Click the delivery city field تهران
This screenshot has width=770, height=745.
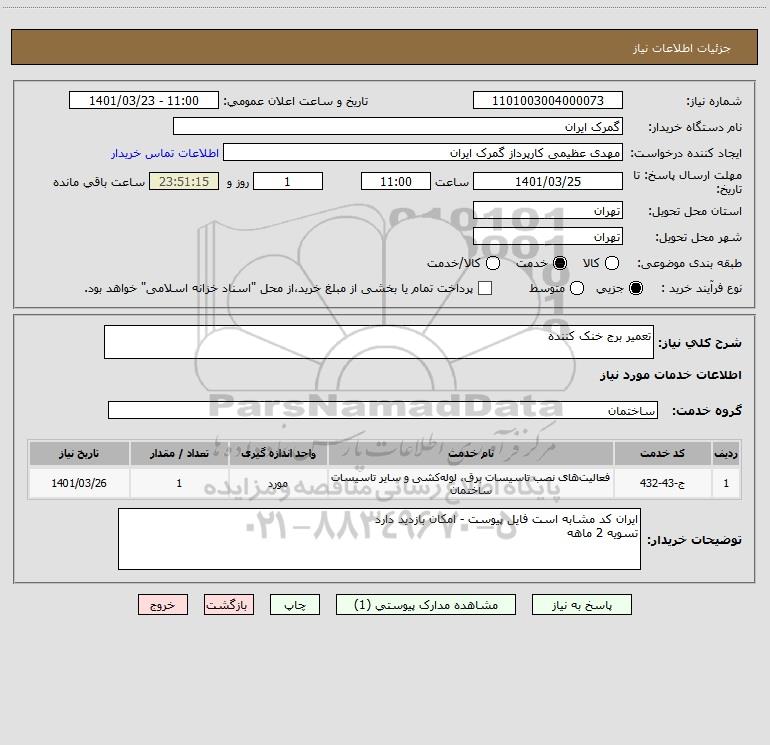[x=548, y=236]
